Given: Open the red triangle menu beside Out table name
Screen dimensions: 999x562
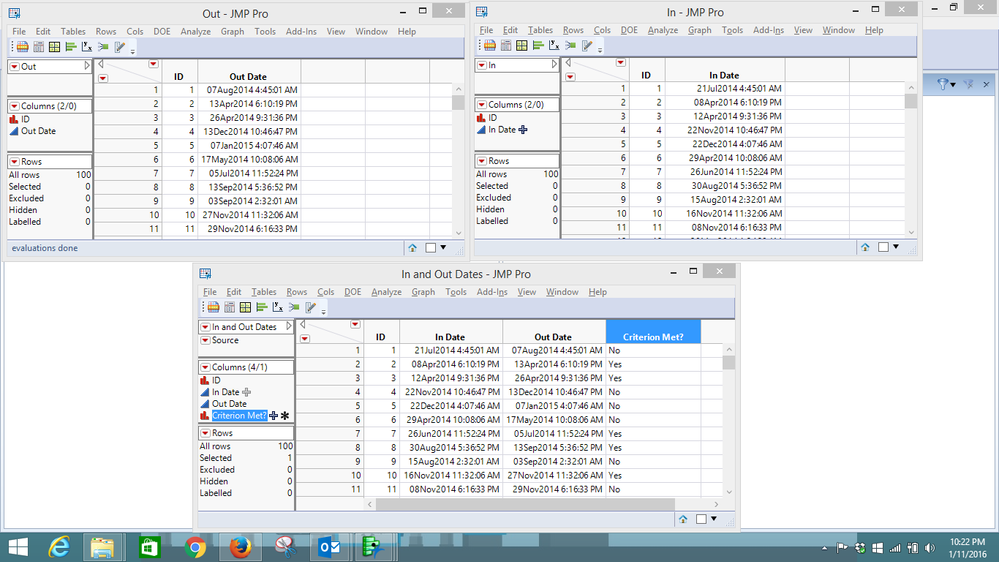Looking at the screenshot, I should (x=14, y=66).
